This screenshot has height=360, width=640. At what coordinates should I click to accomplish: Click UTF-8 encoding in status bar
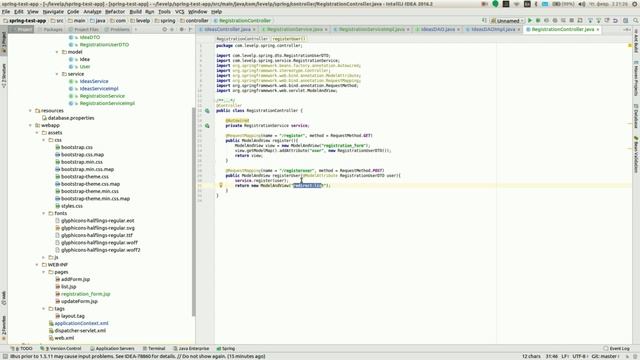pos(579,356)
